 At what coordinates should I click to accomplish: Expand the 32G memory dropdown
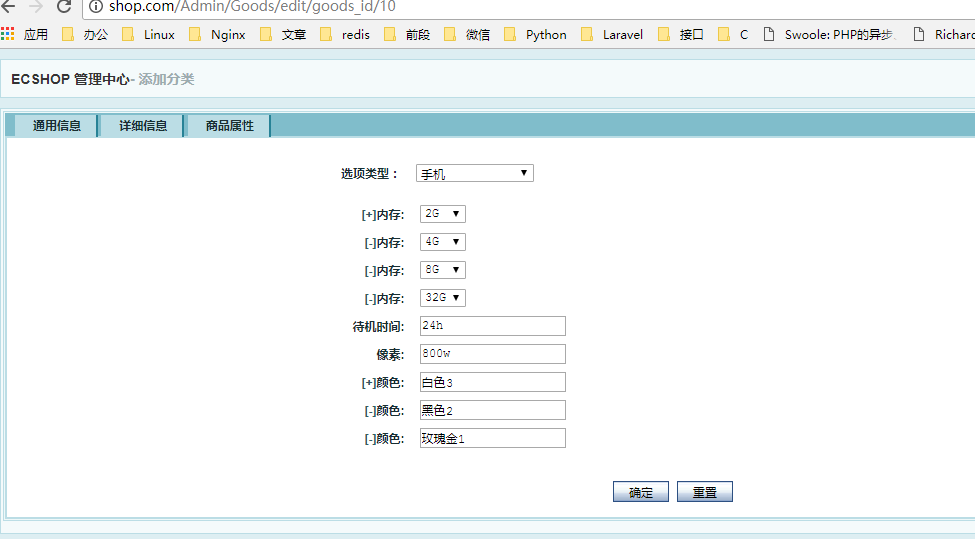(442, 298)
